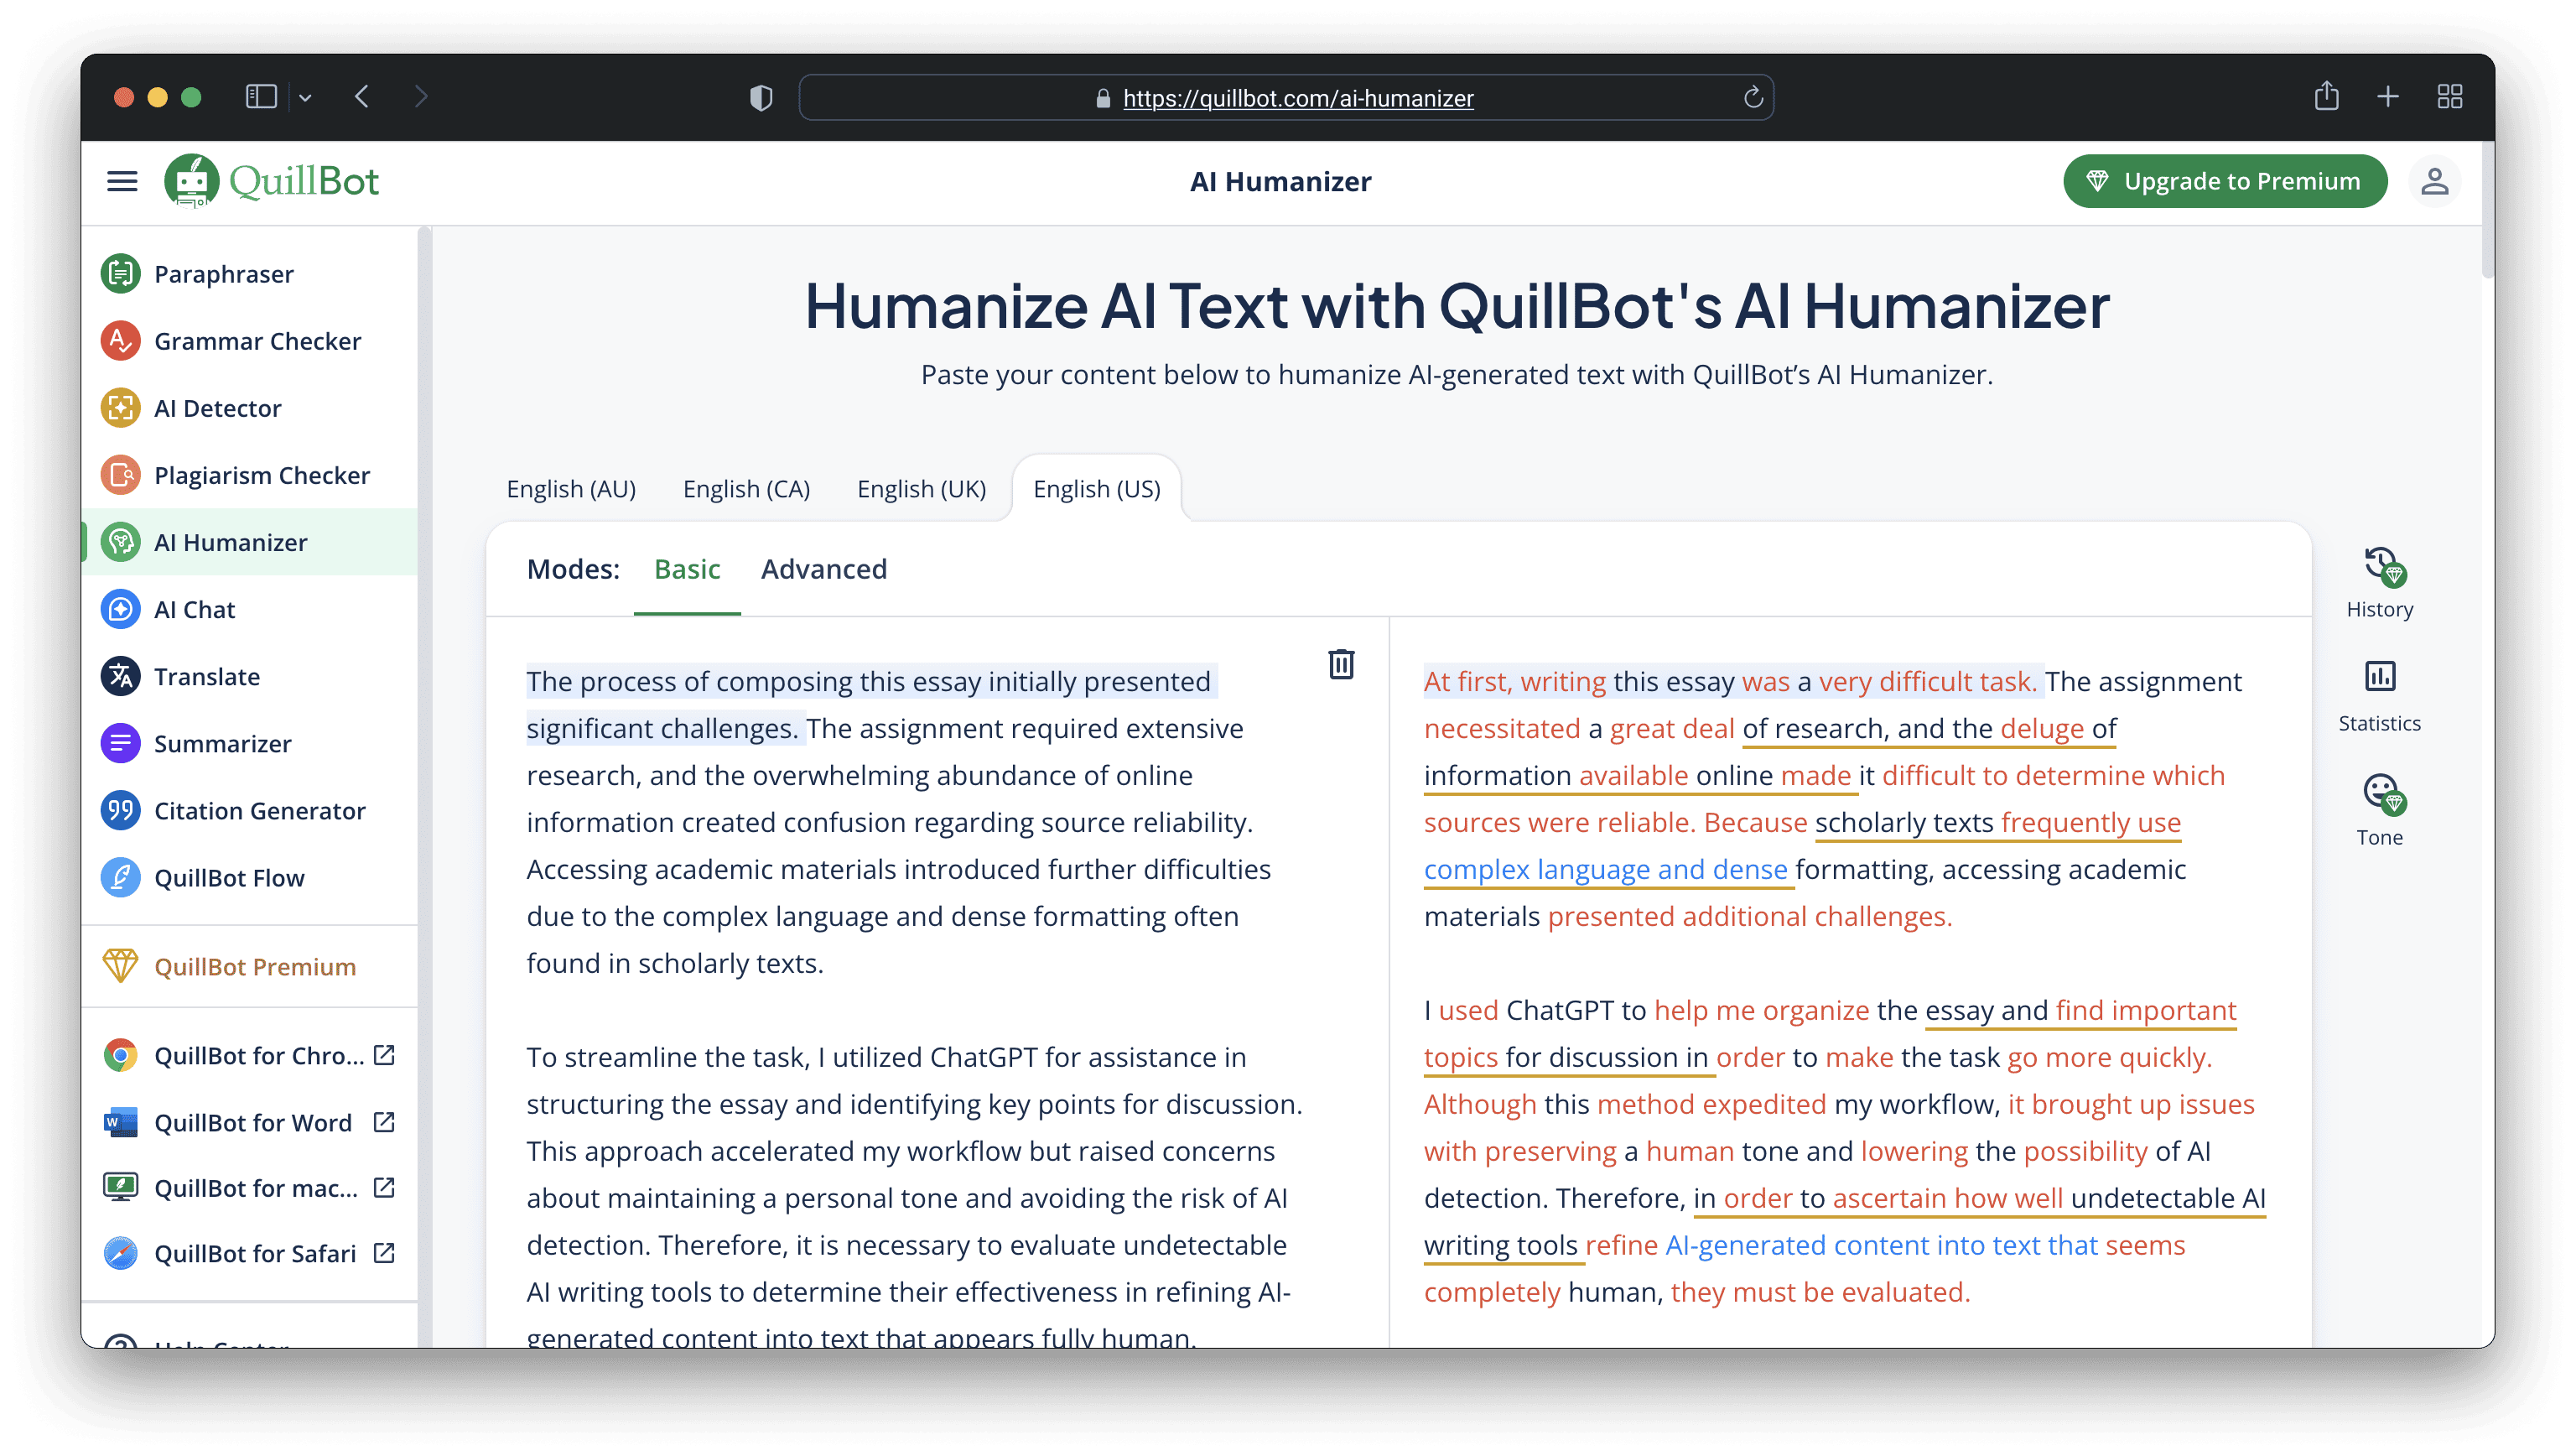Open QuillBot Premium in the sidebar
This screenshot has width=2576, height=1456.
[254, 967]
